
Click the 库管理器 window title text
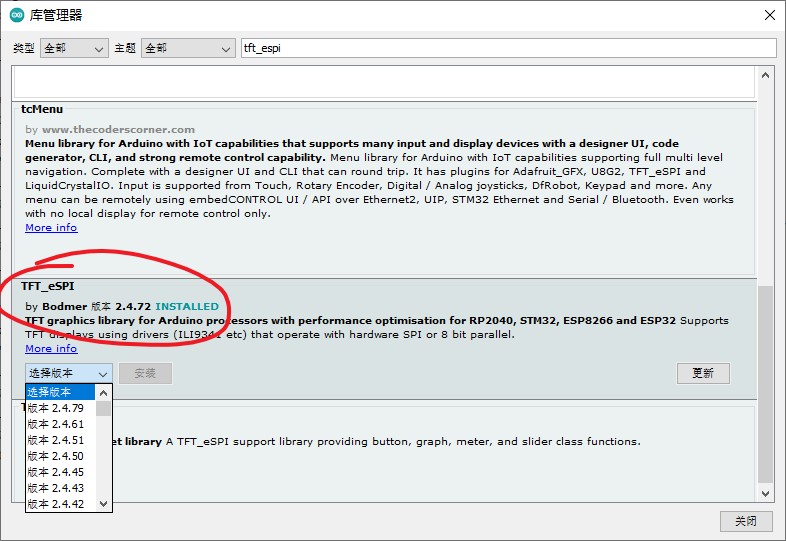coord(56,15)
